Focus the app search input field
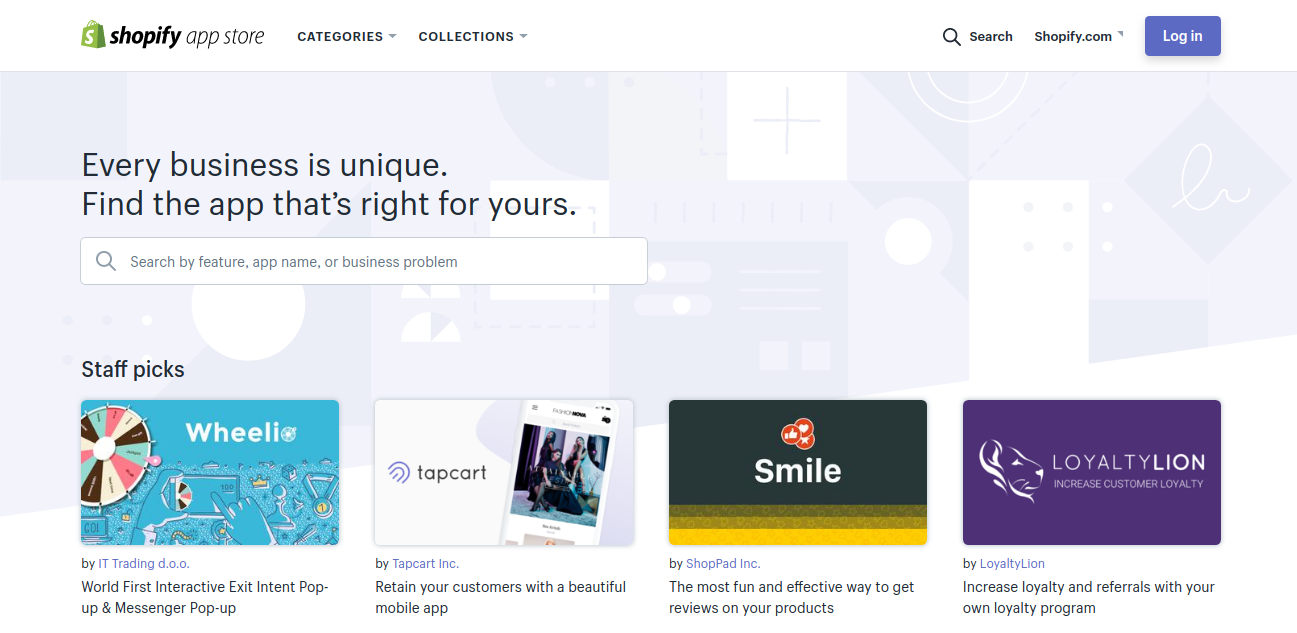 pyautogui.click(x=380, y=261)
